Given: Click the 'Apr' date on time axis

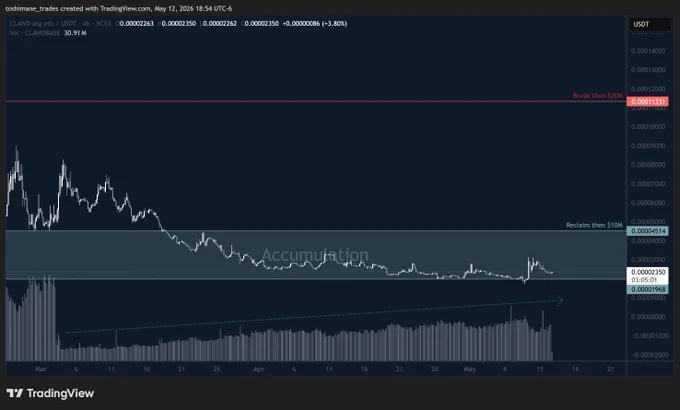Looking at the screenshot, I should coord(258,369).
